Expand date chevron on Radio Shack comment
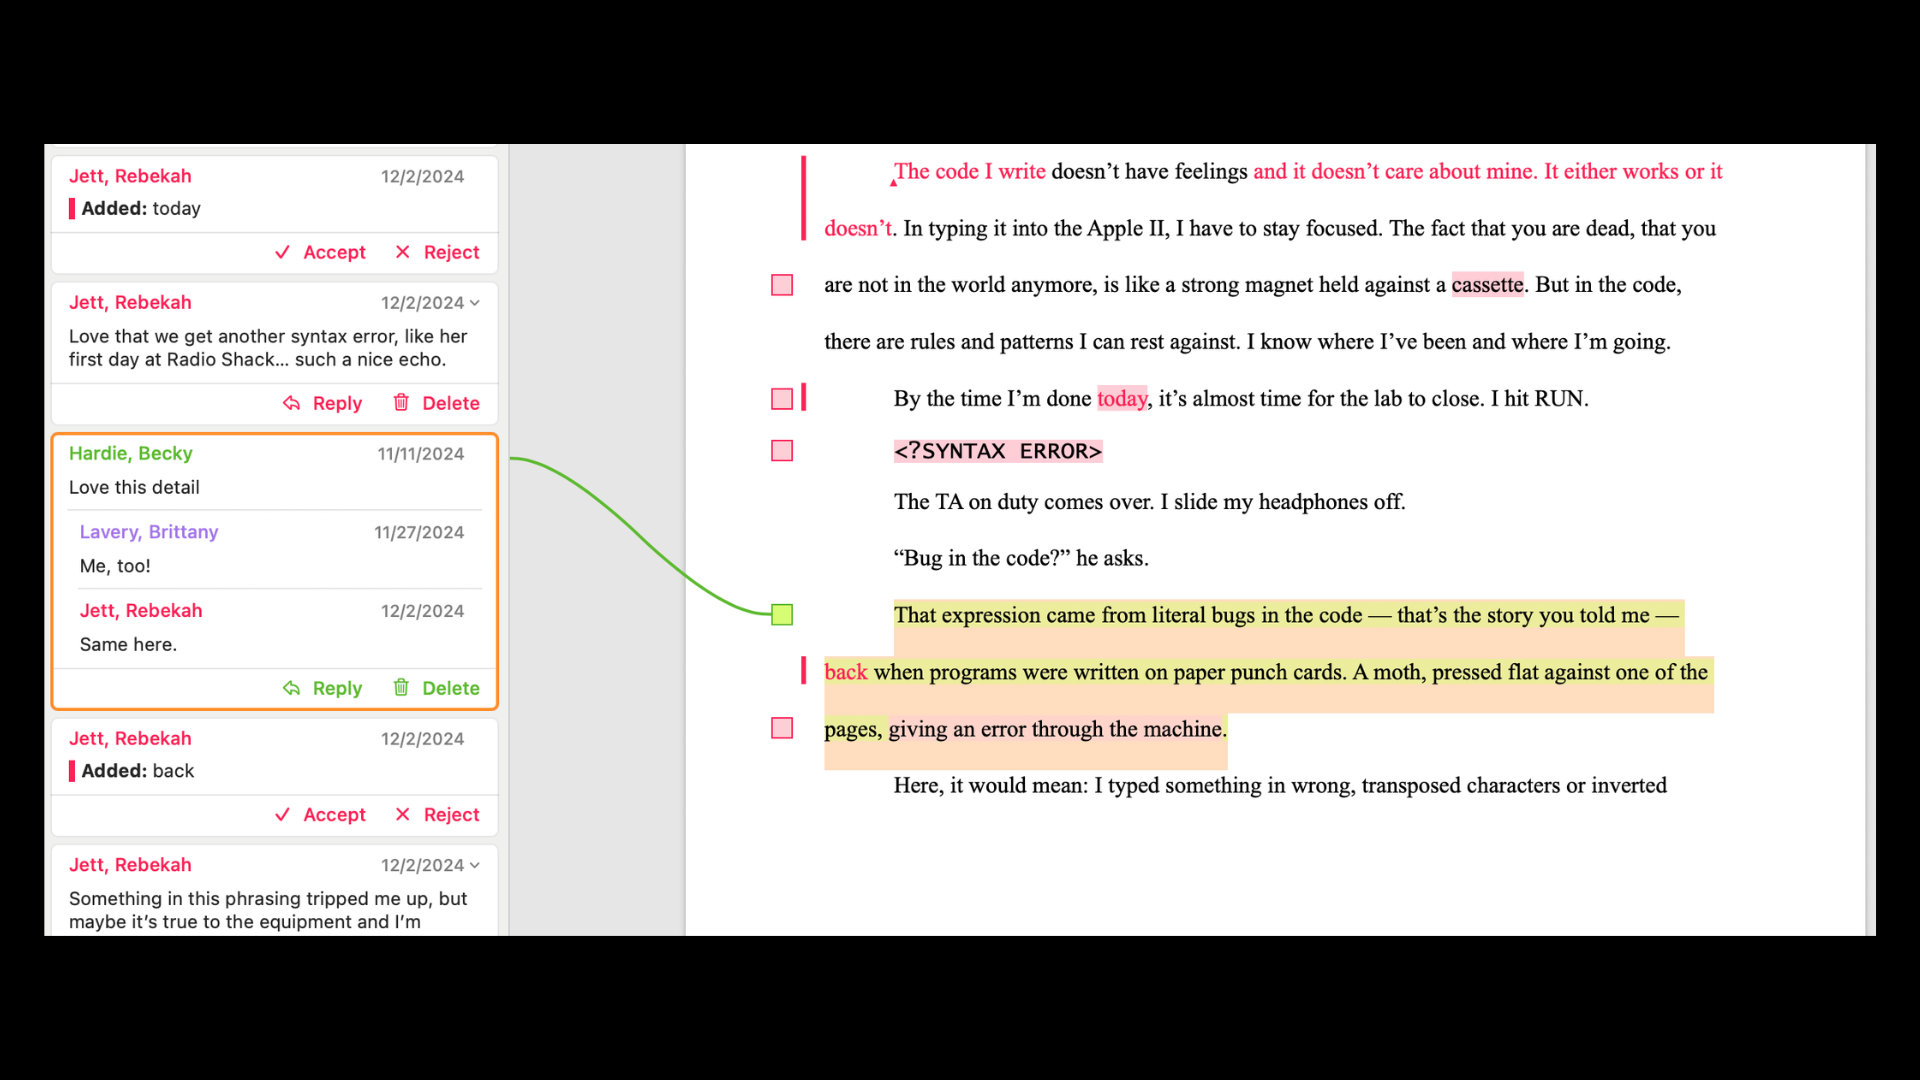Viewport: 1920px width, 1080px height. coord(474,303)
